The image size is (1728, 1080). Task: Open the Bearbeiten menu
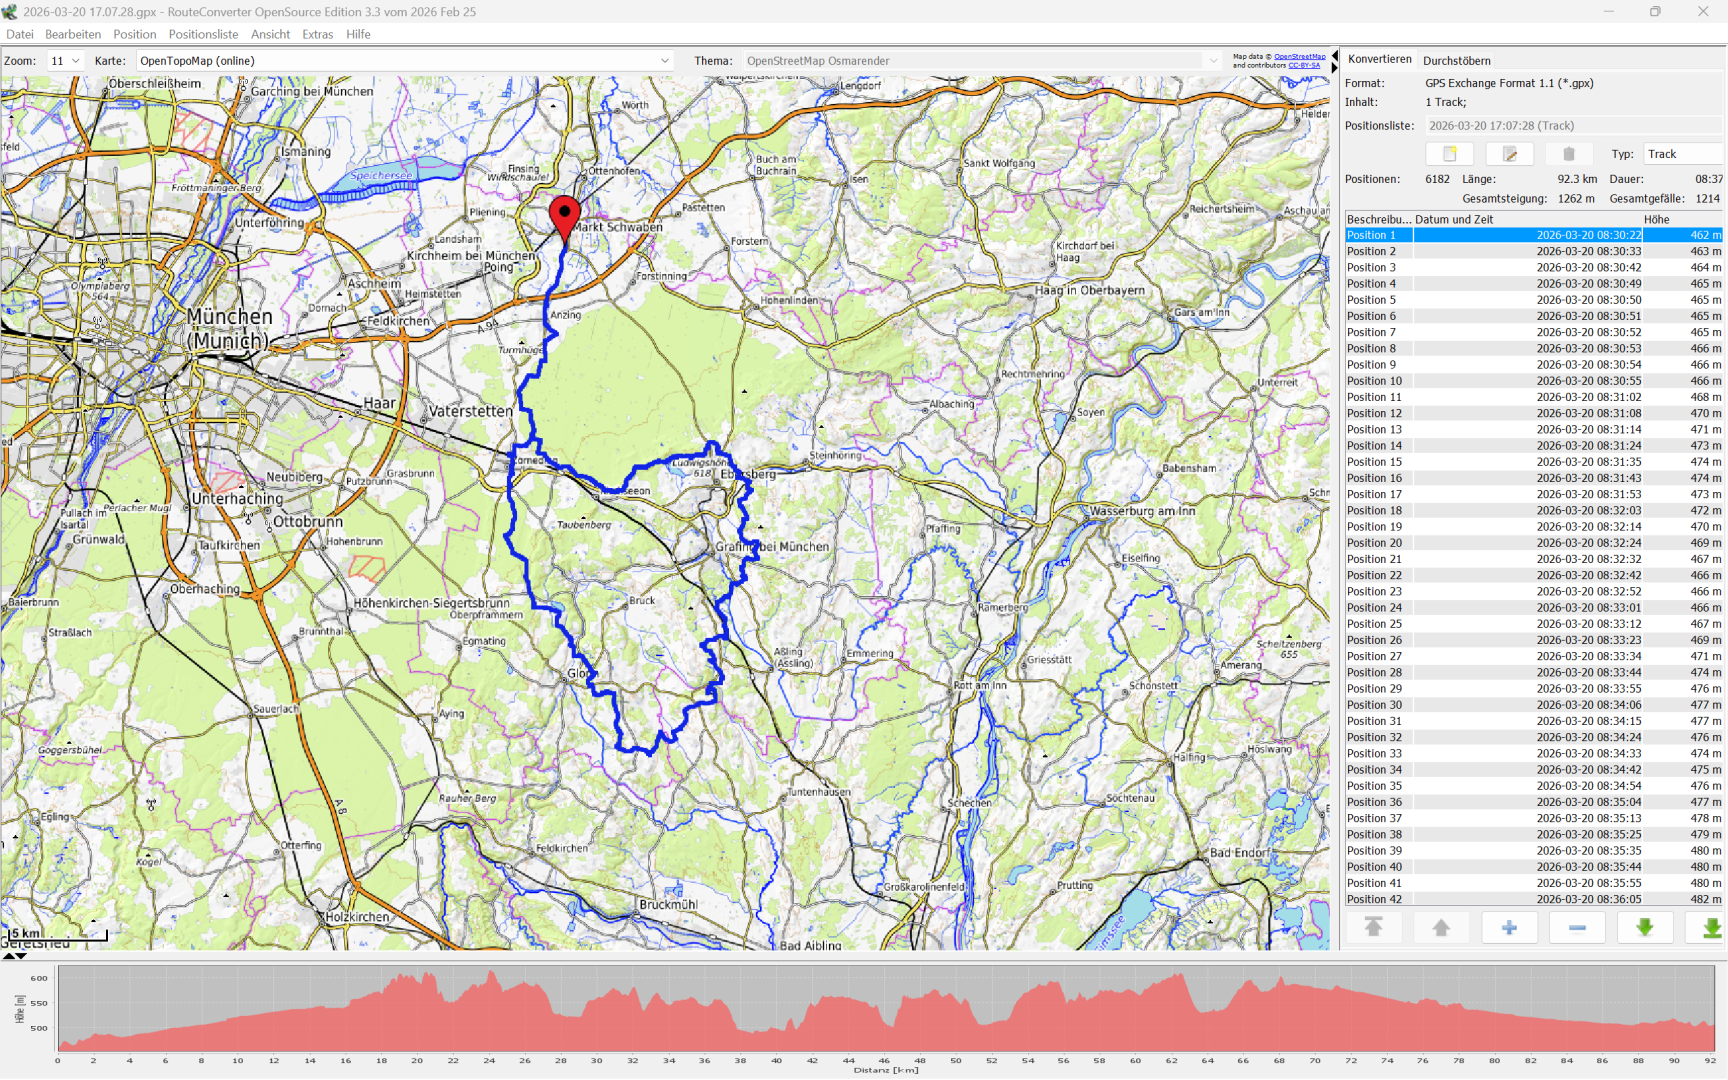click(x=73, y=34)
